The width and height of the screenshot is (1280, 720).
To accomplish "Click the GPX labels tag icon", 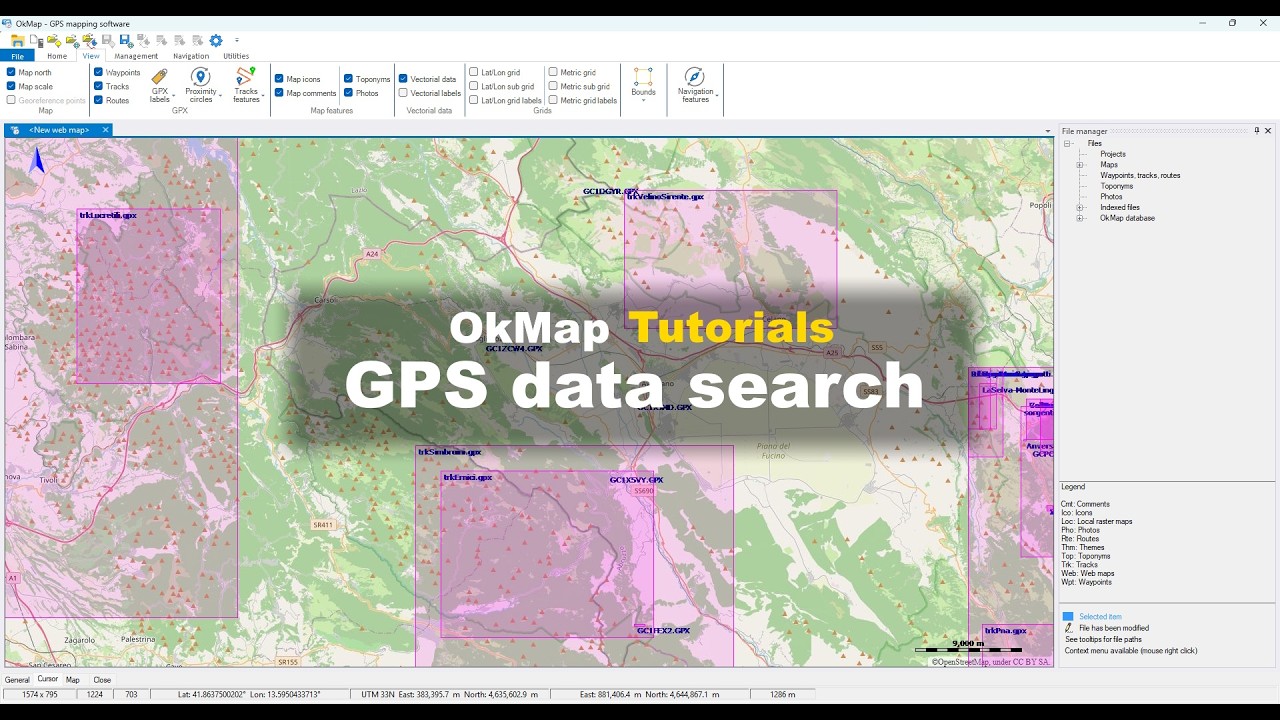I will [x=160, y=77].
